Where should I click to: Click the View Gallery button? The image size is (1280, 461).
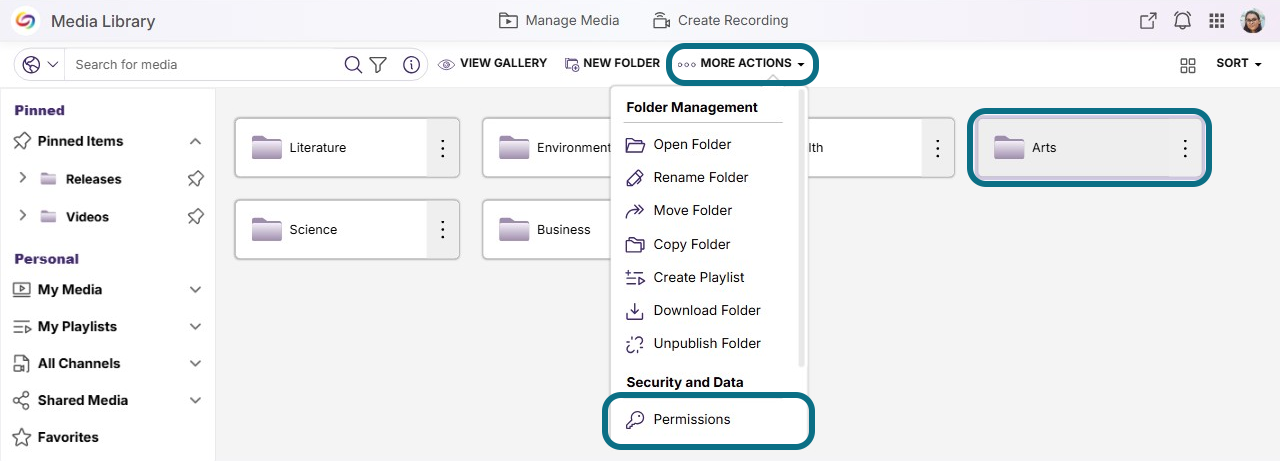click(x=493, y=63)
